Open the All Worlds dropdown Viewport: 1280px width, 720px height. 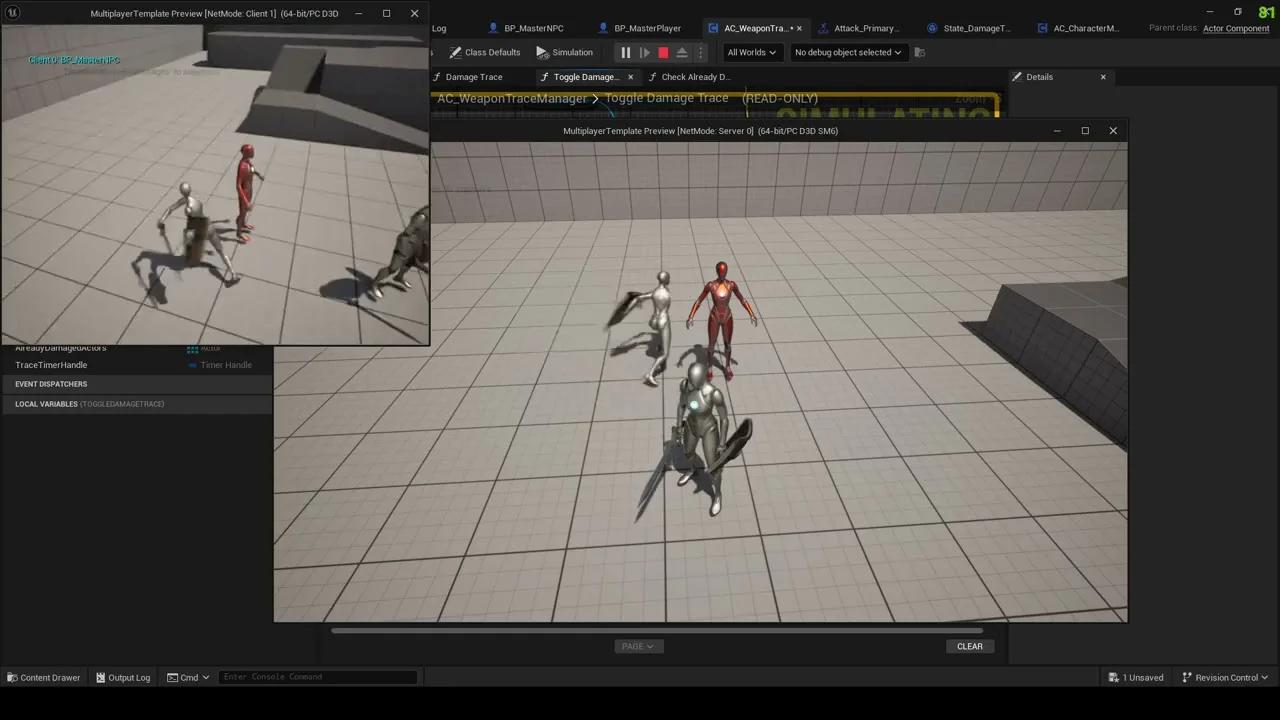(750, 52)
